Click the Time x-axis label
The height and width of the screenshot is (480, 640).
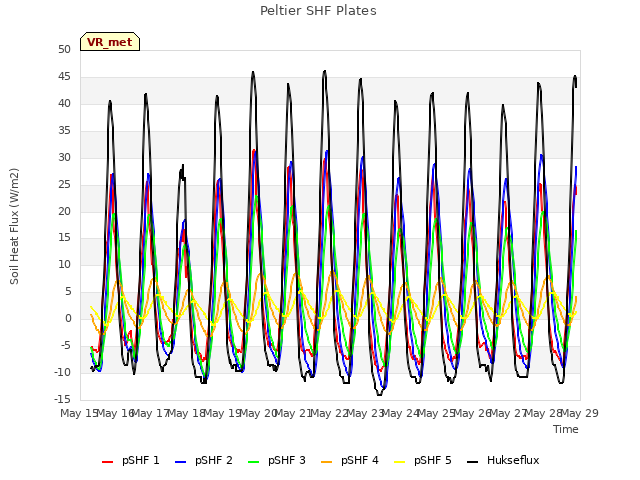[x=566, y=429]
